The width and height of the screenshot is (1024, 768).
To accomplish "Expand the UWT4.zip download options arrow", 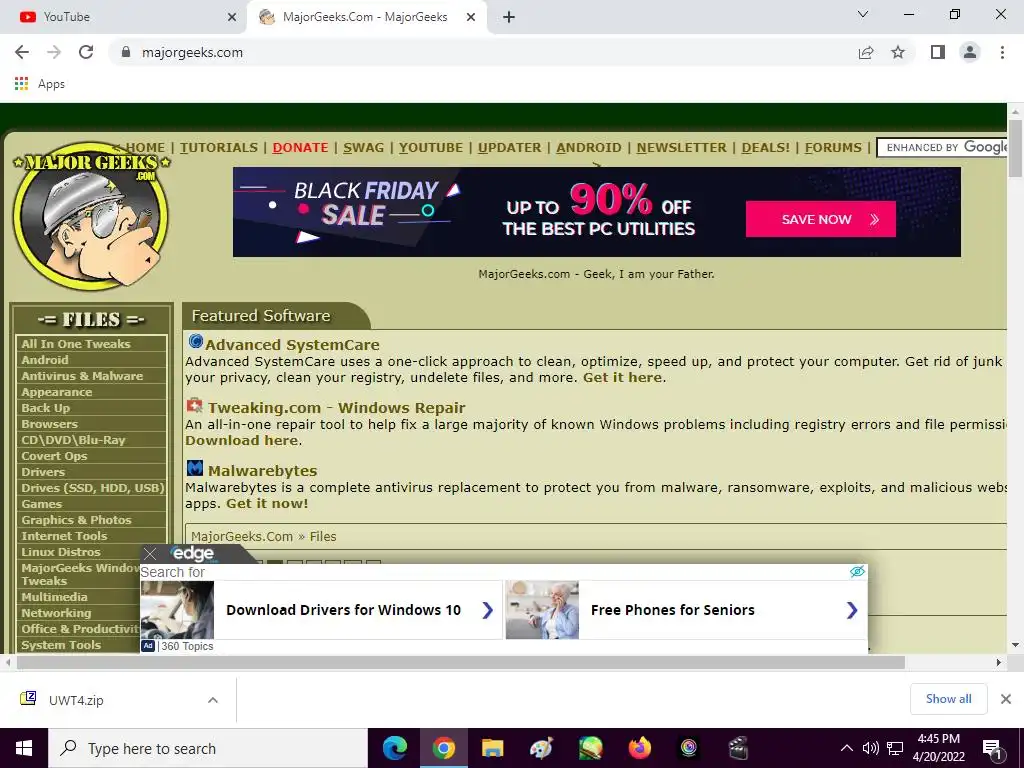I will [213, 700].
